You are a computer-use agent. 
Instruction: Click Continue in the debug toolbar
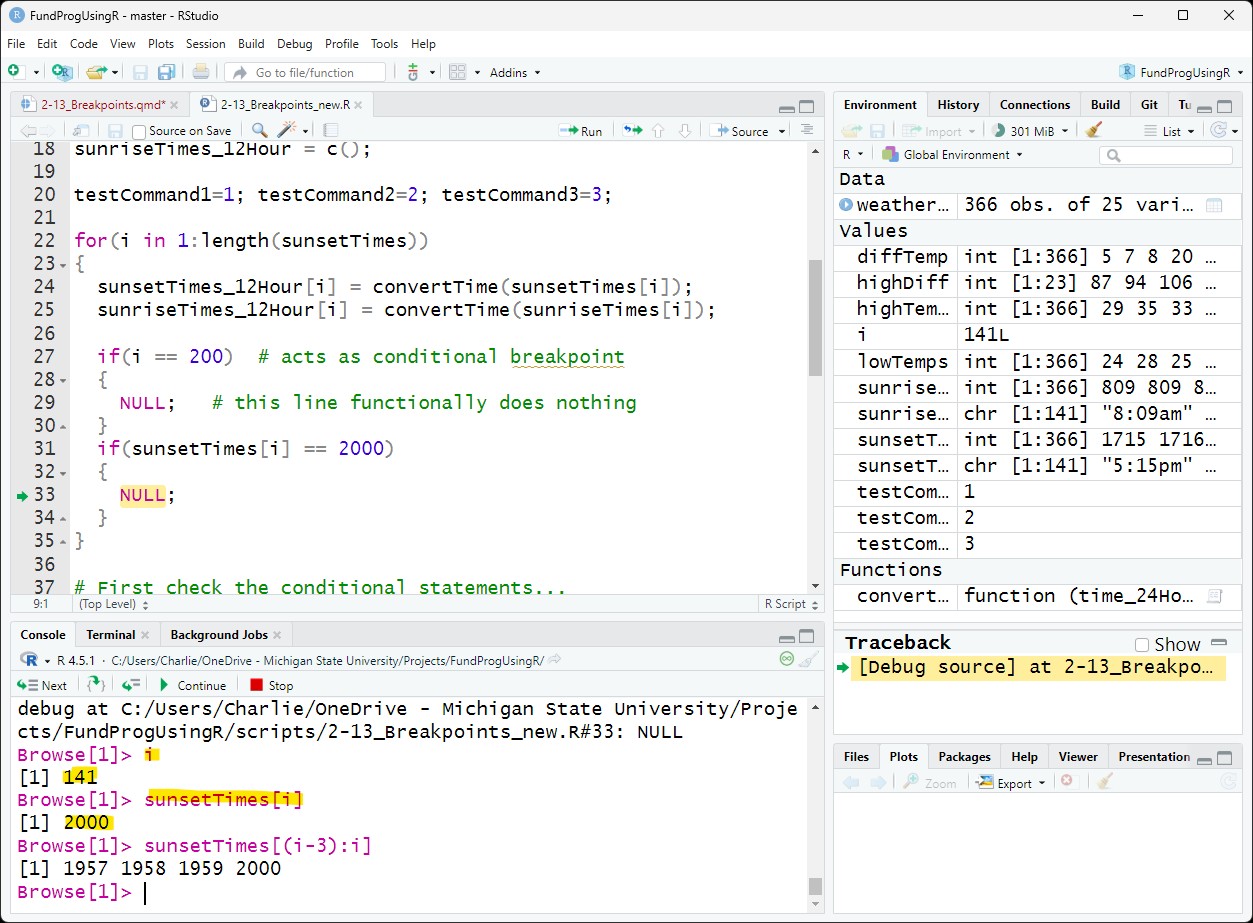(x=192, y=685)
